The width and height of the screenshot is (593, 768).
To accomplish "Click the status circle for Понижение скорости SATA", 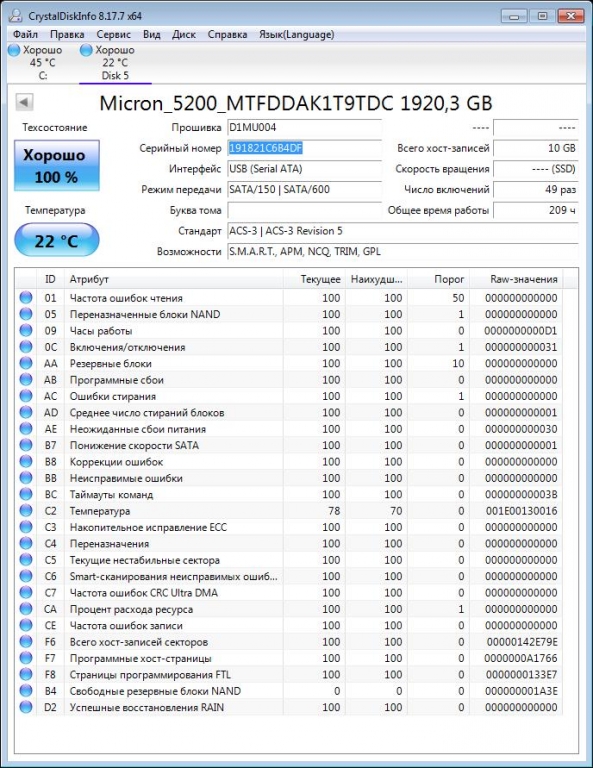I will 26,445.
